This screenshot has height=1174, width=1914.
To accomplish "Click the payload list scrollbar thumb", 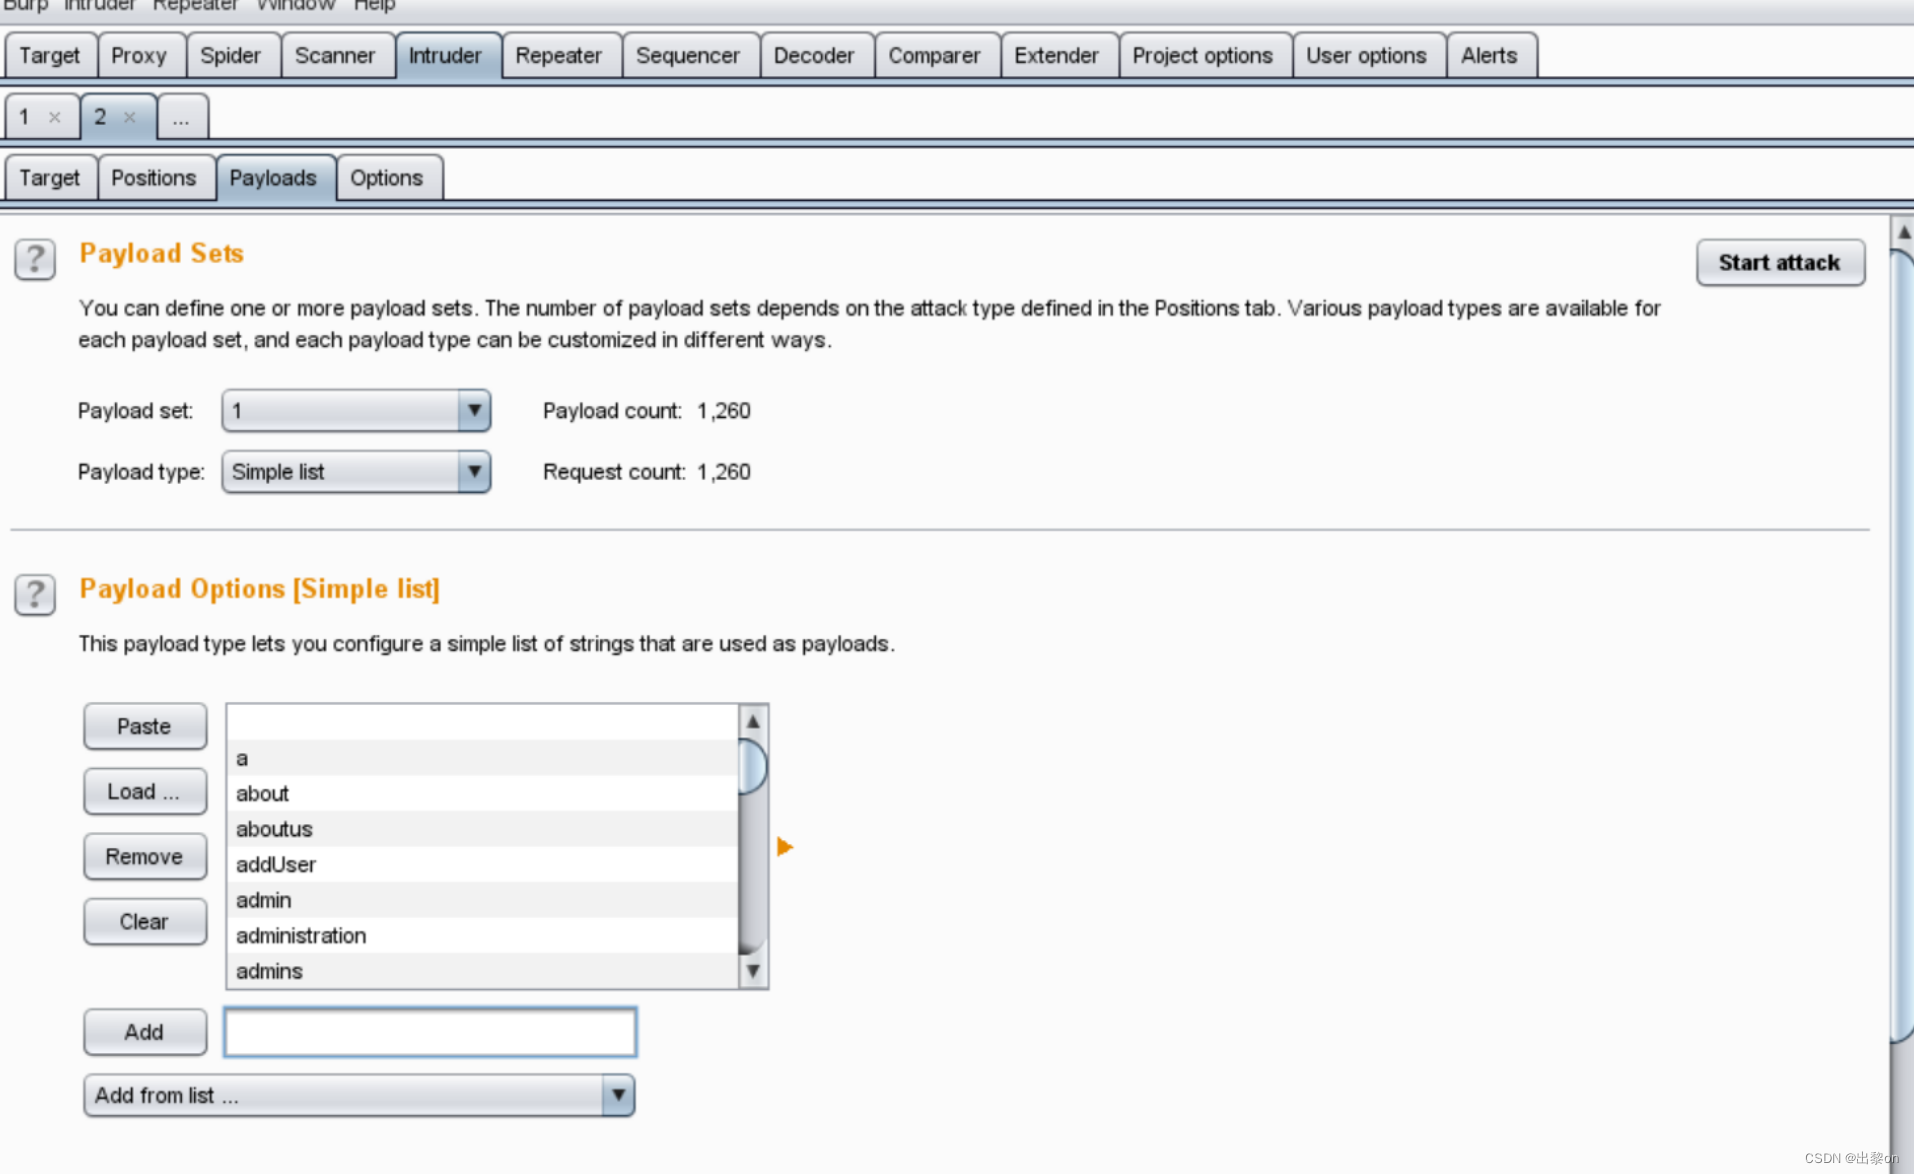I will coord(753,767).
